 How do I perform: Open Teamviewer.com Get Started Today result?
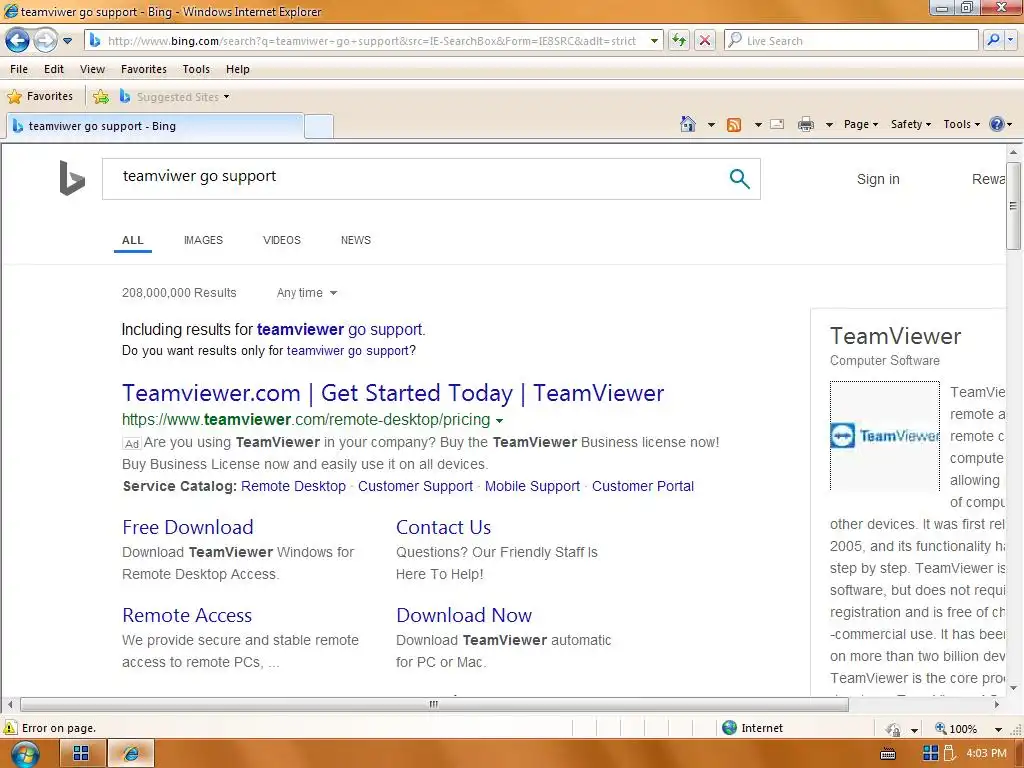coord(393,393)
